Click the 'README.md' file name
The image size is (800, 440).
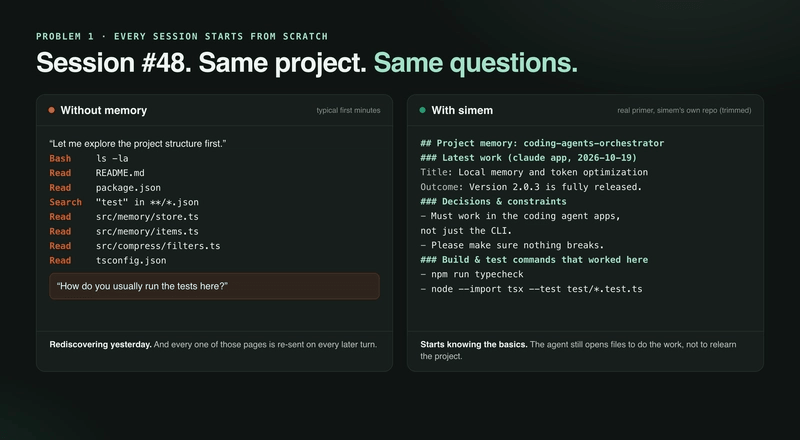click(x=120, y=173)
